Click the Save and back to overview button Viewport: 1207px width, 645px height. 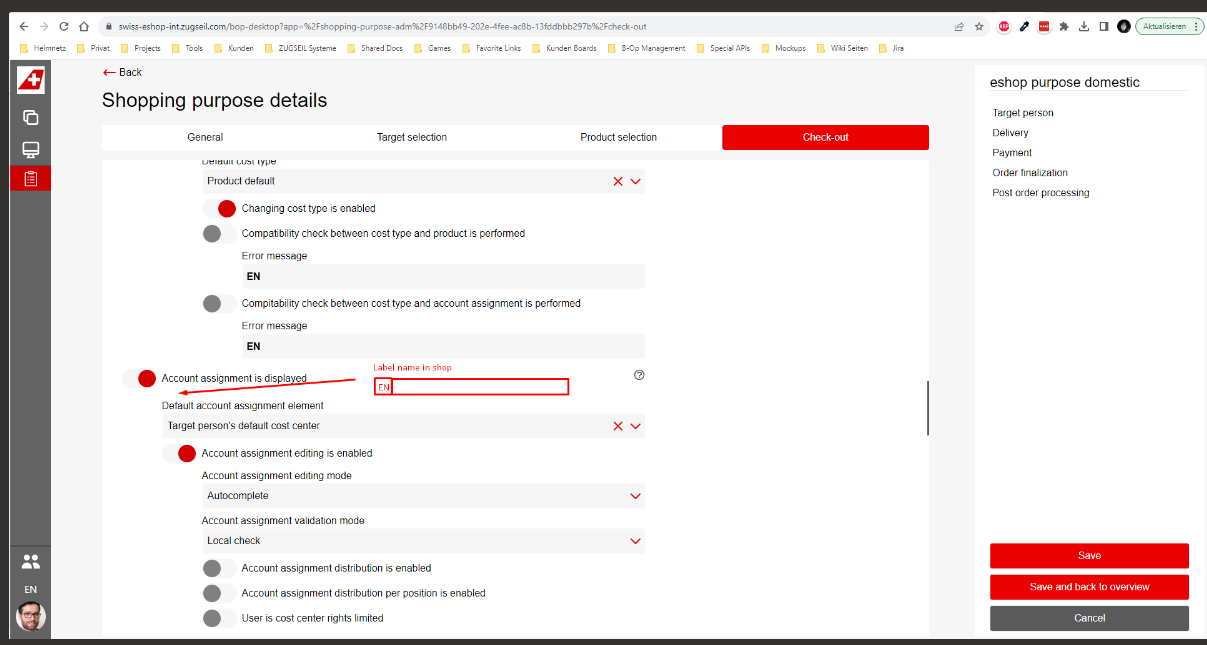[1089, 587]
